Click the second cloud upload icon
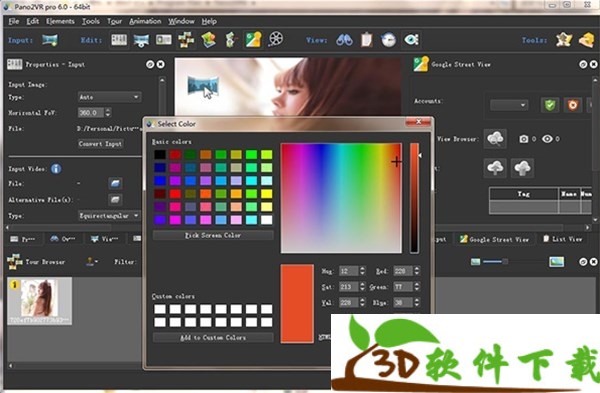The image size is (600, 393). pos(522,168)
